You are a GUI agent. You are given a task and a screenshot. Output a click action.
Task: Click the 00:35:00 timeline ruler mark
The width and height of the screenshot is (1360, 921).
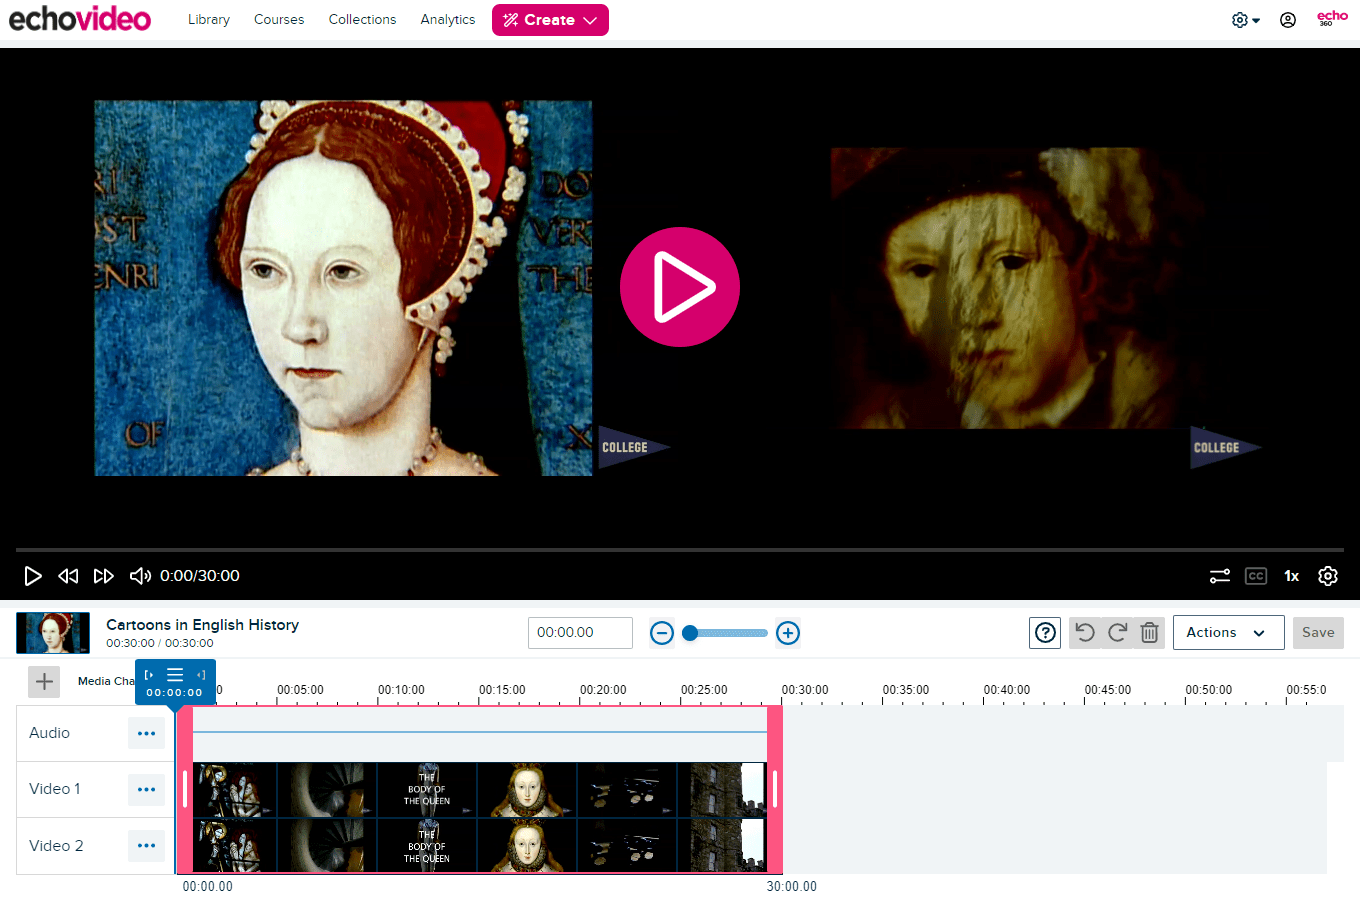click(906, 690)
